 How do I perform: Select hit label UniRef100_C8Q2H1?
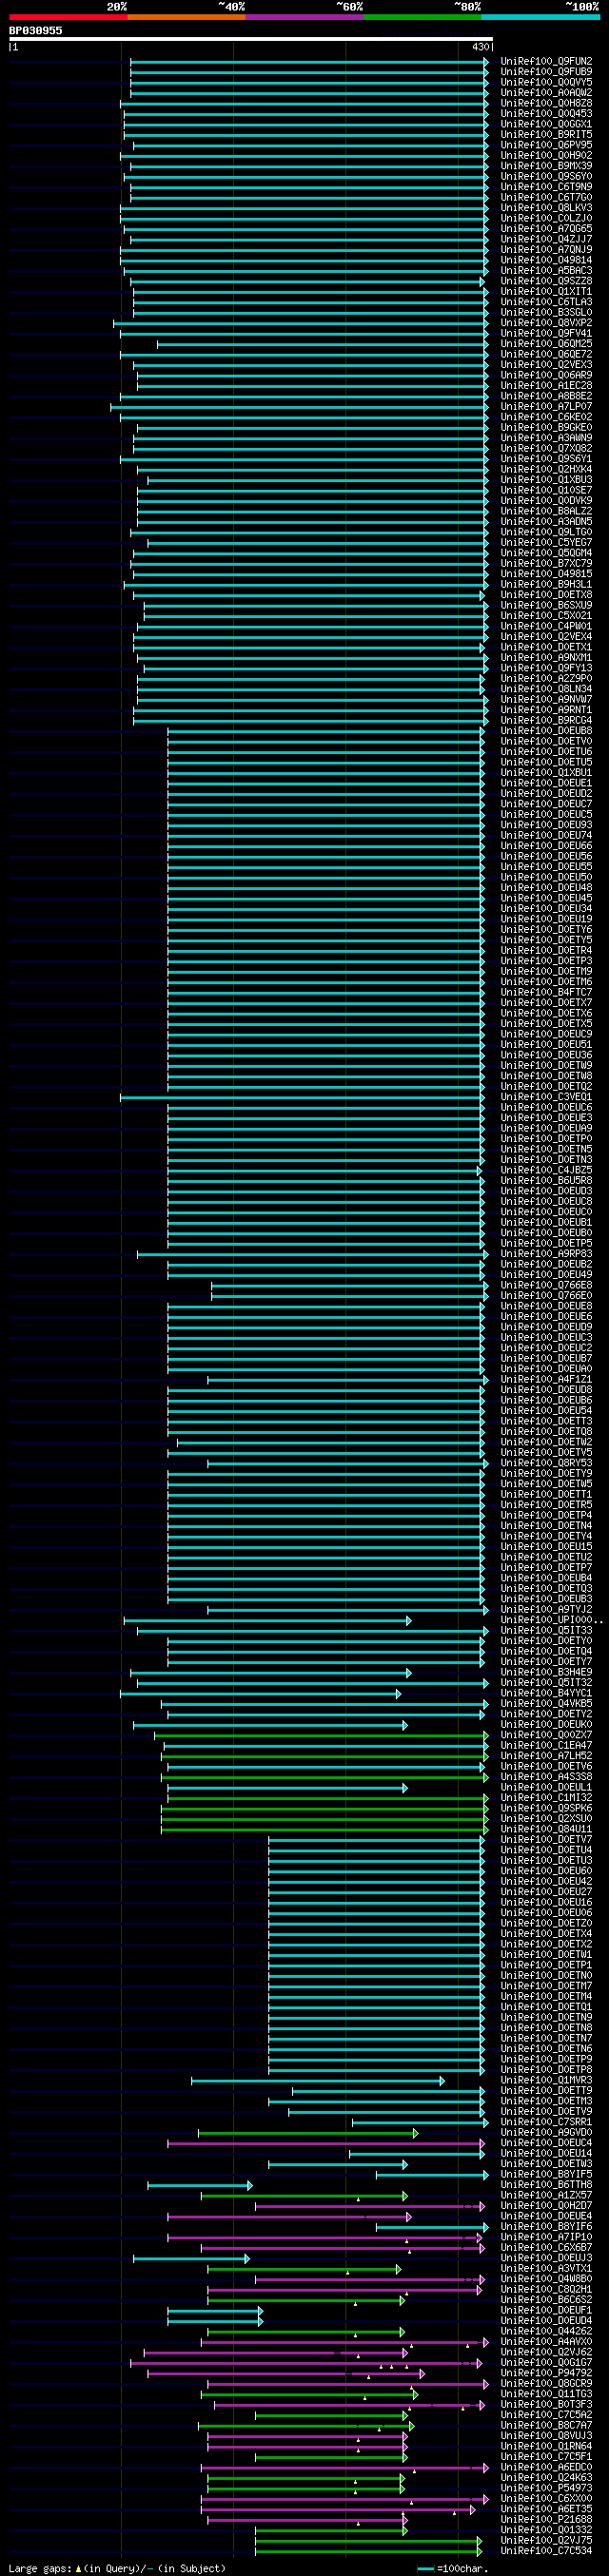click(546, 2290)
